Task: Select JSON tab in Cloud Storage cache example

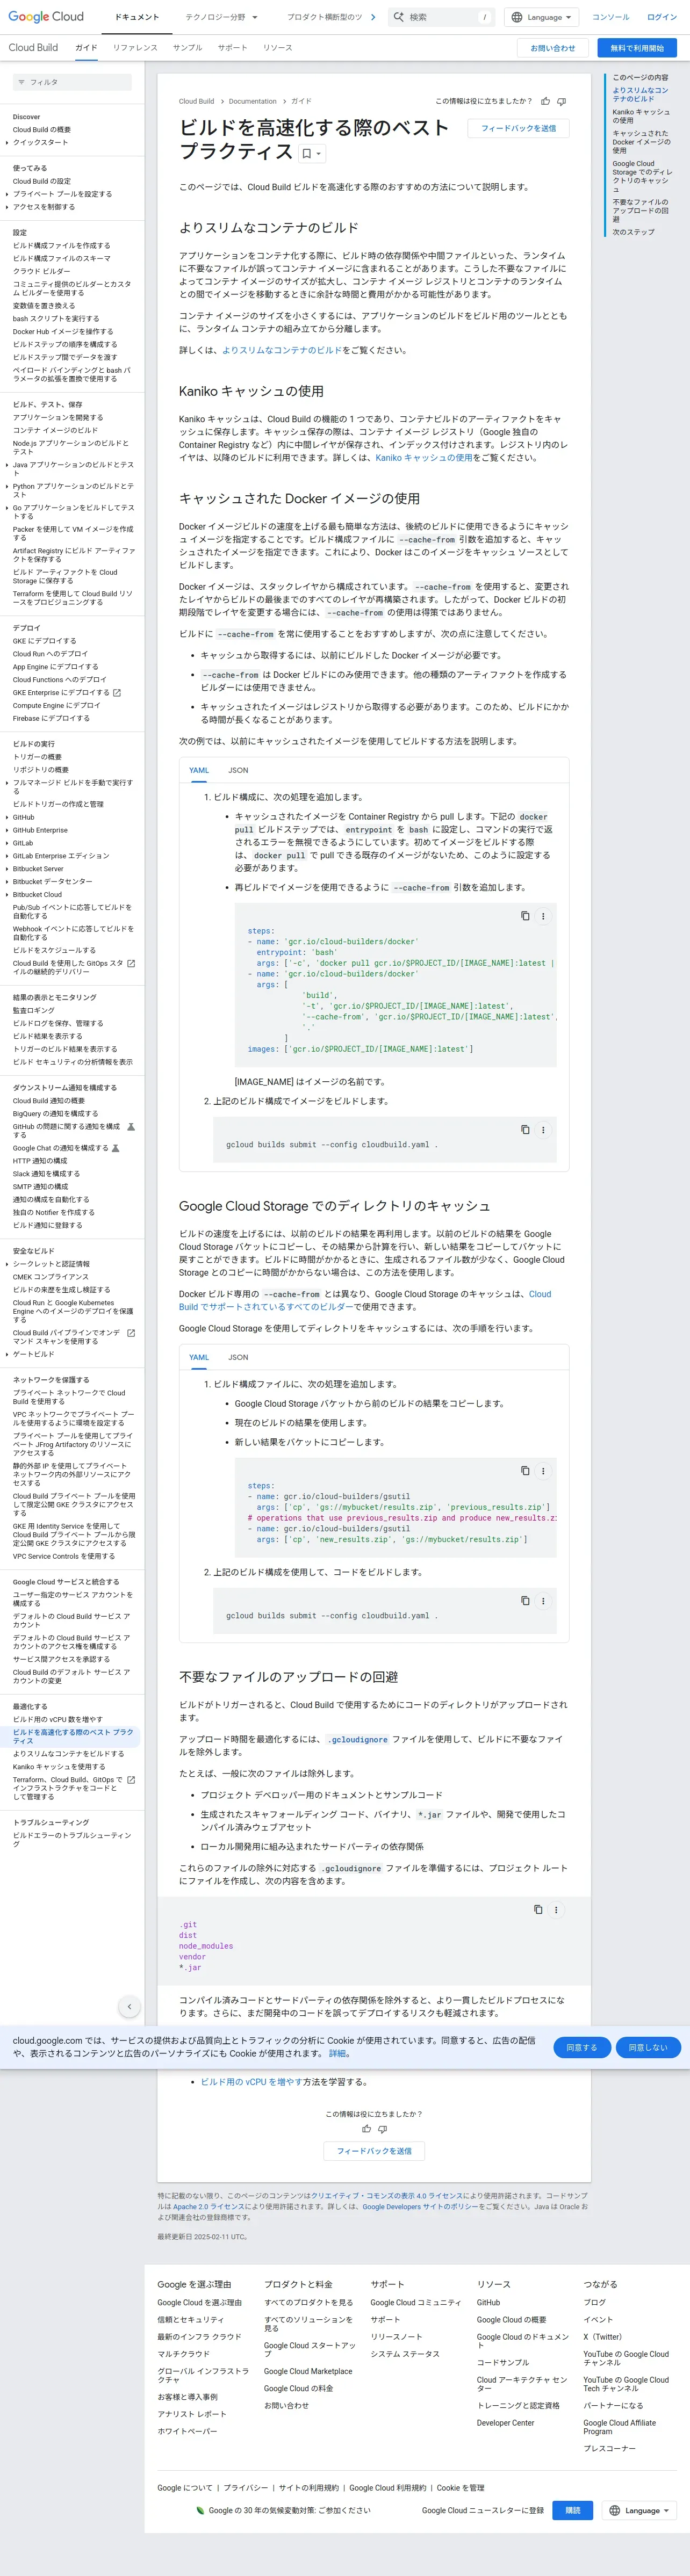Action: pyautogui.click(x=238, y=1357)
